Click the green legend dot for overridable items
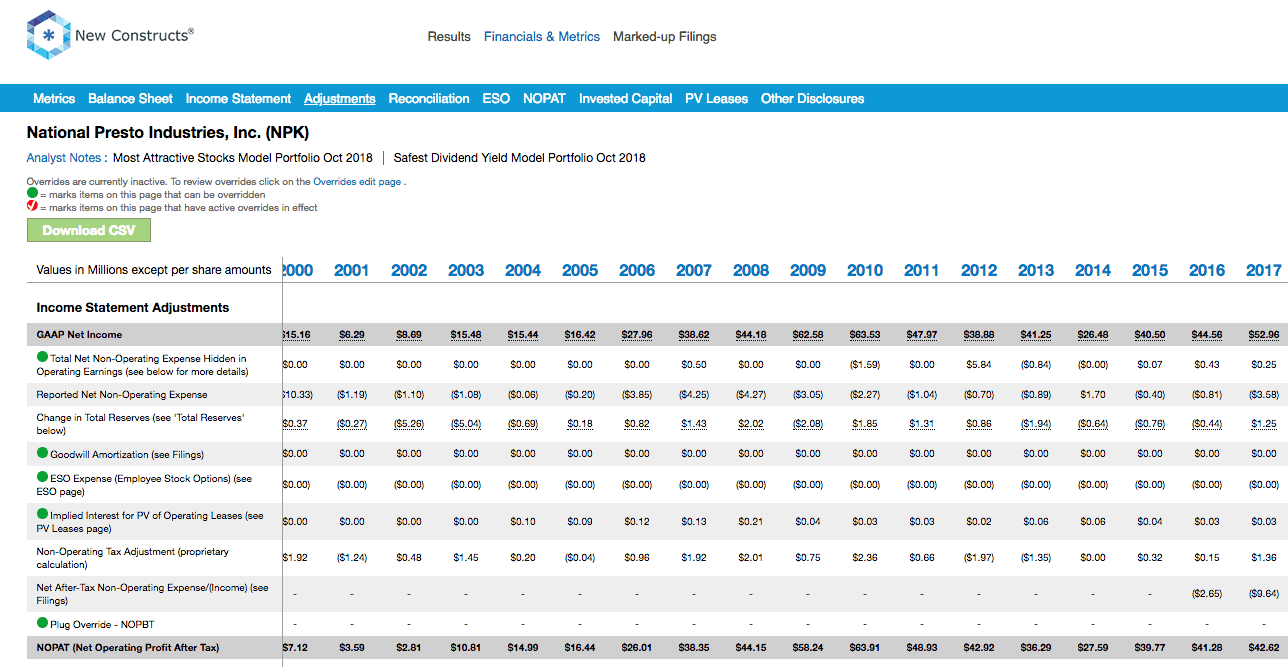The width and height of the screenshot is (1288, 667). click(x=32, y=194)
